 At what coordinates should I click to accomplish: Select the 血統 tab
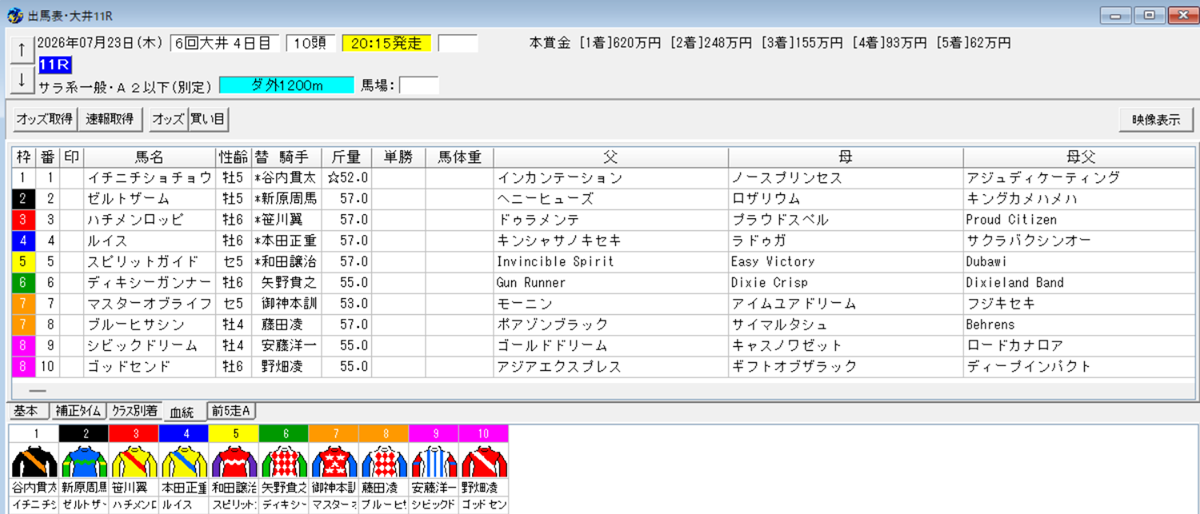[182, 411]
